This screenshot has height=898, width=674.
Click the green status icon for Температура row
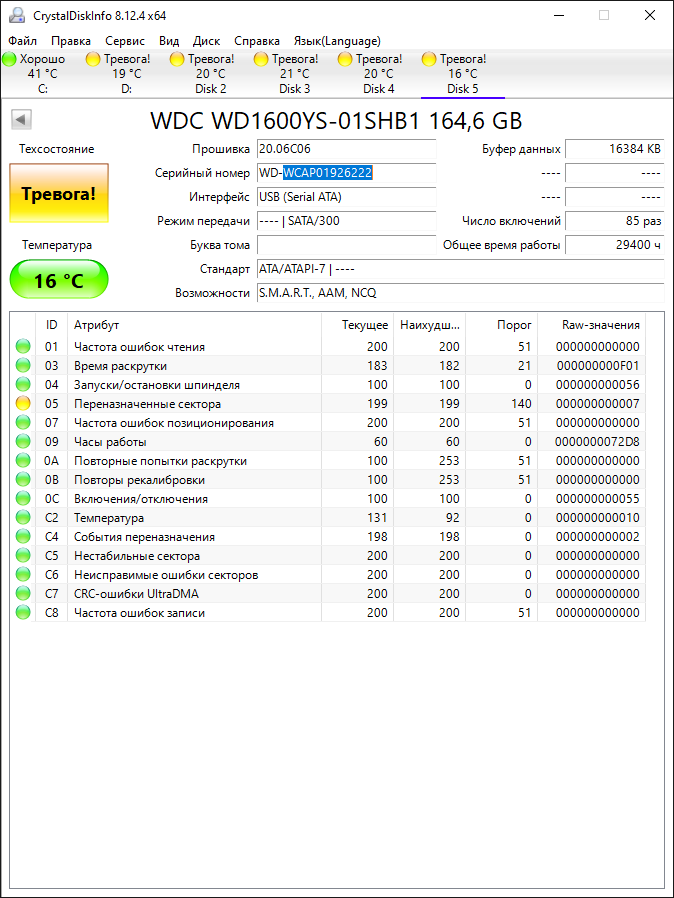point(23,517)
